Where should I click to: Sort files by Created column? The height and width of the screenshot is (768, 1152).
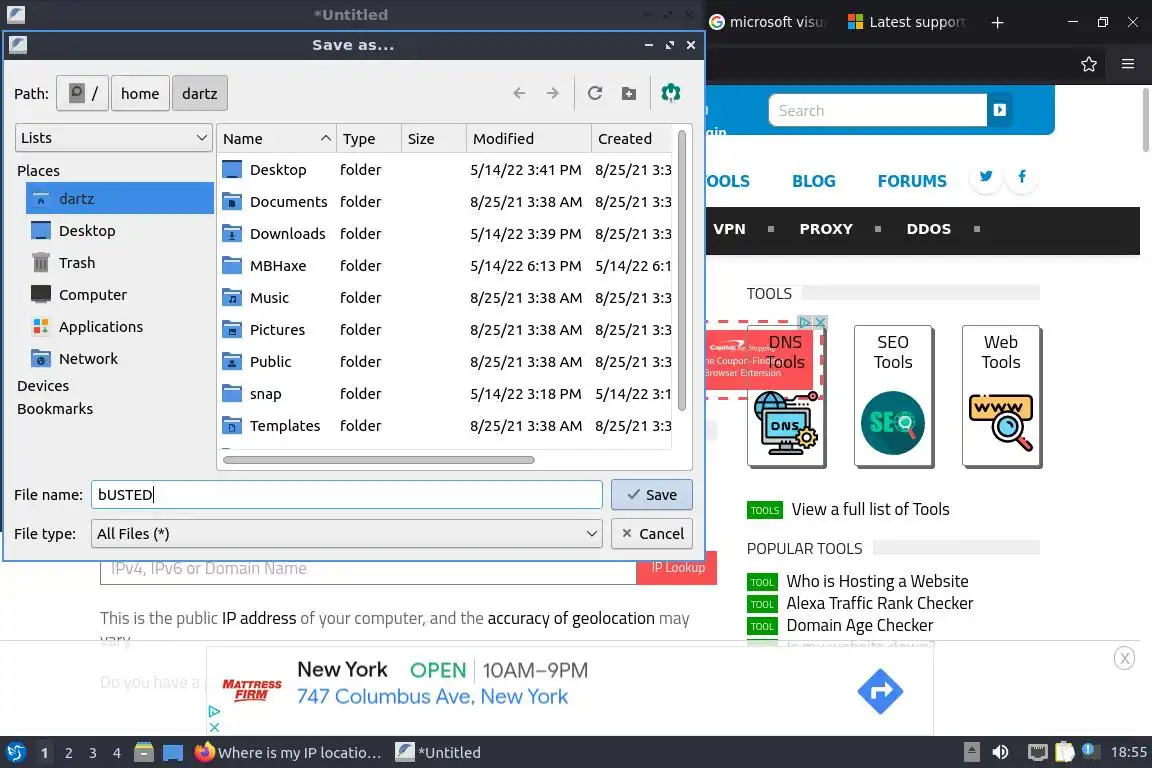[632, 138]
